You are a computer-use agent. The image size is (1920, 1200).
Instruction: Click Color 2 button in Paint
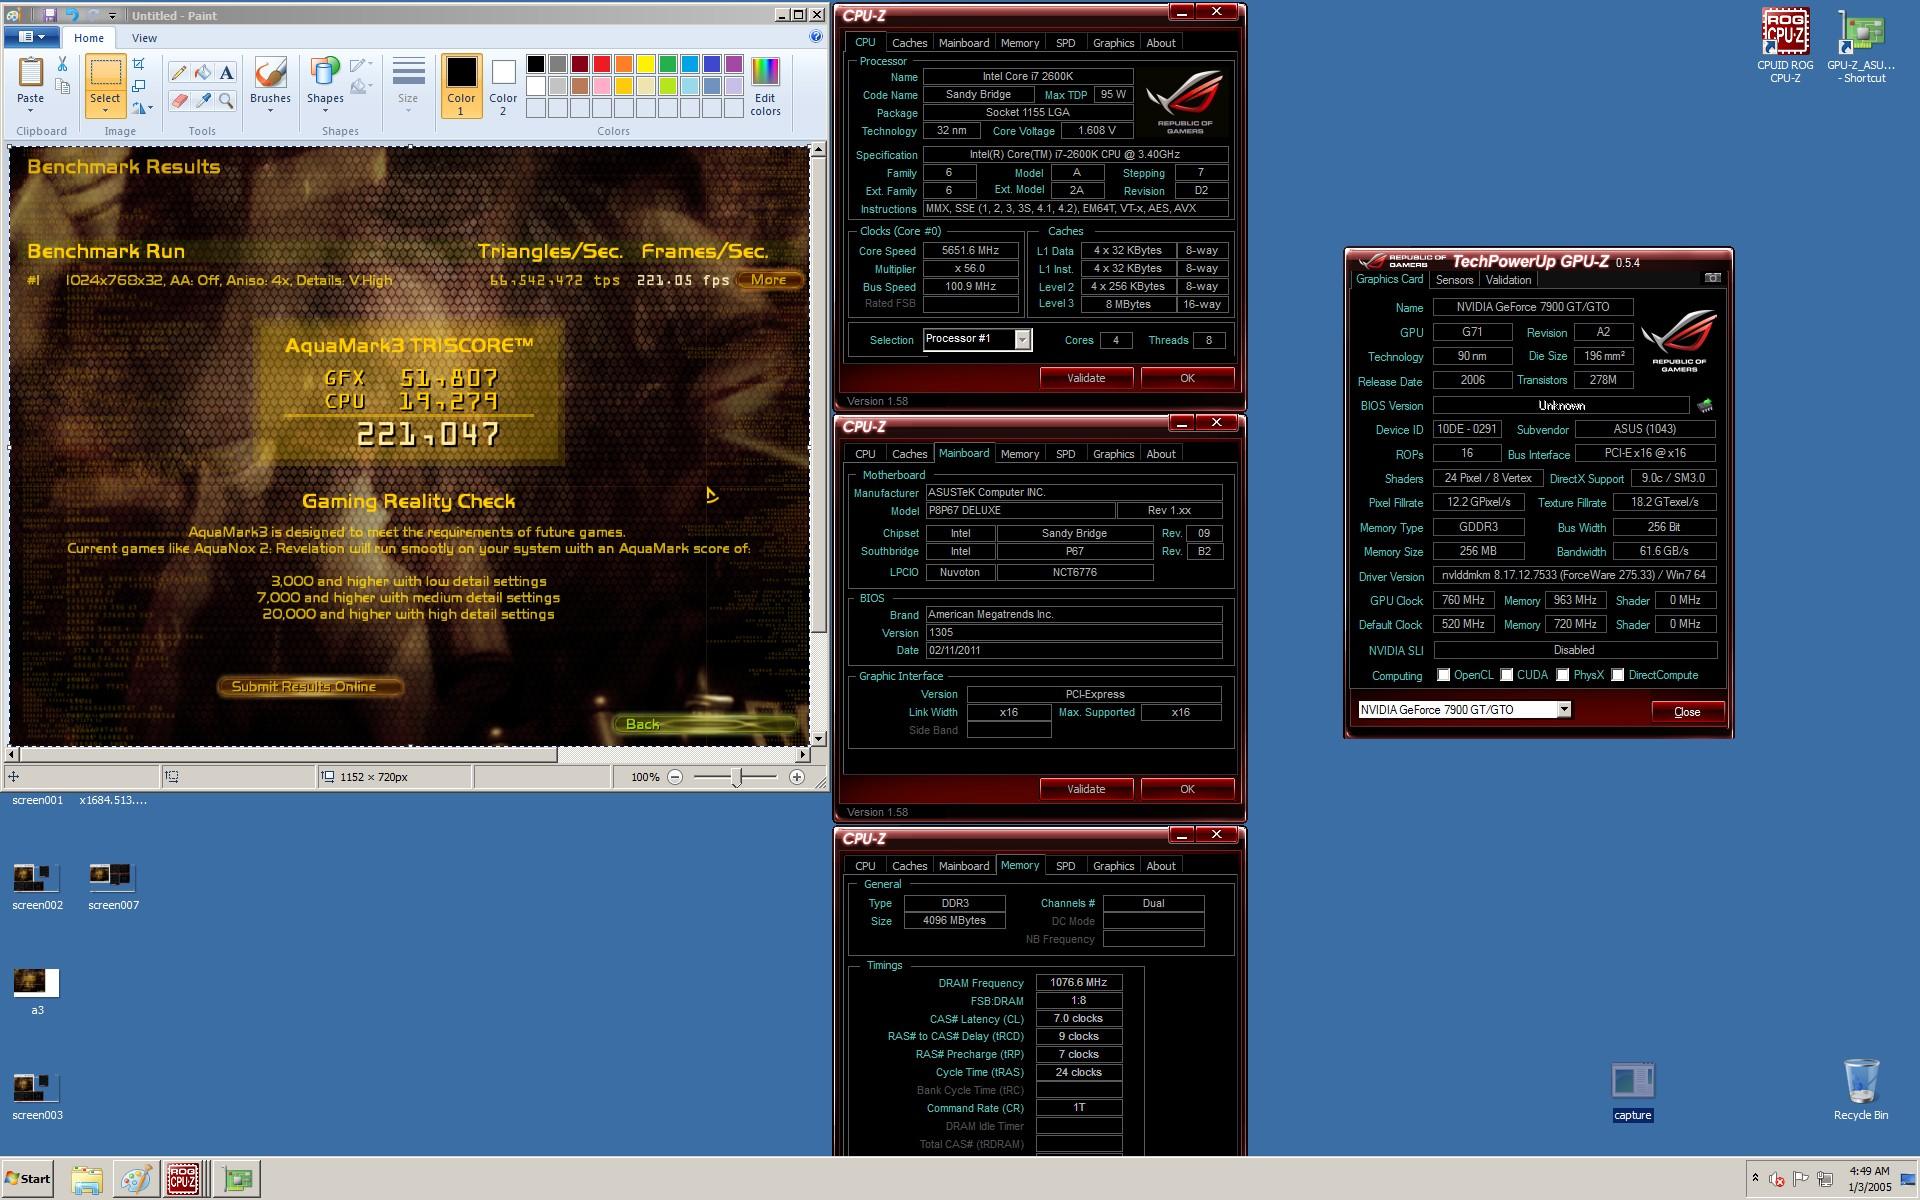pyautogui.click(x=503, y=86)
